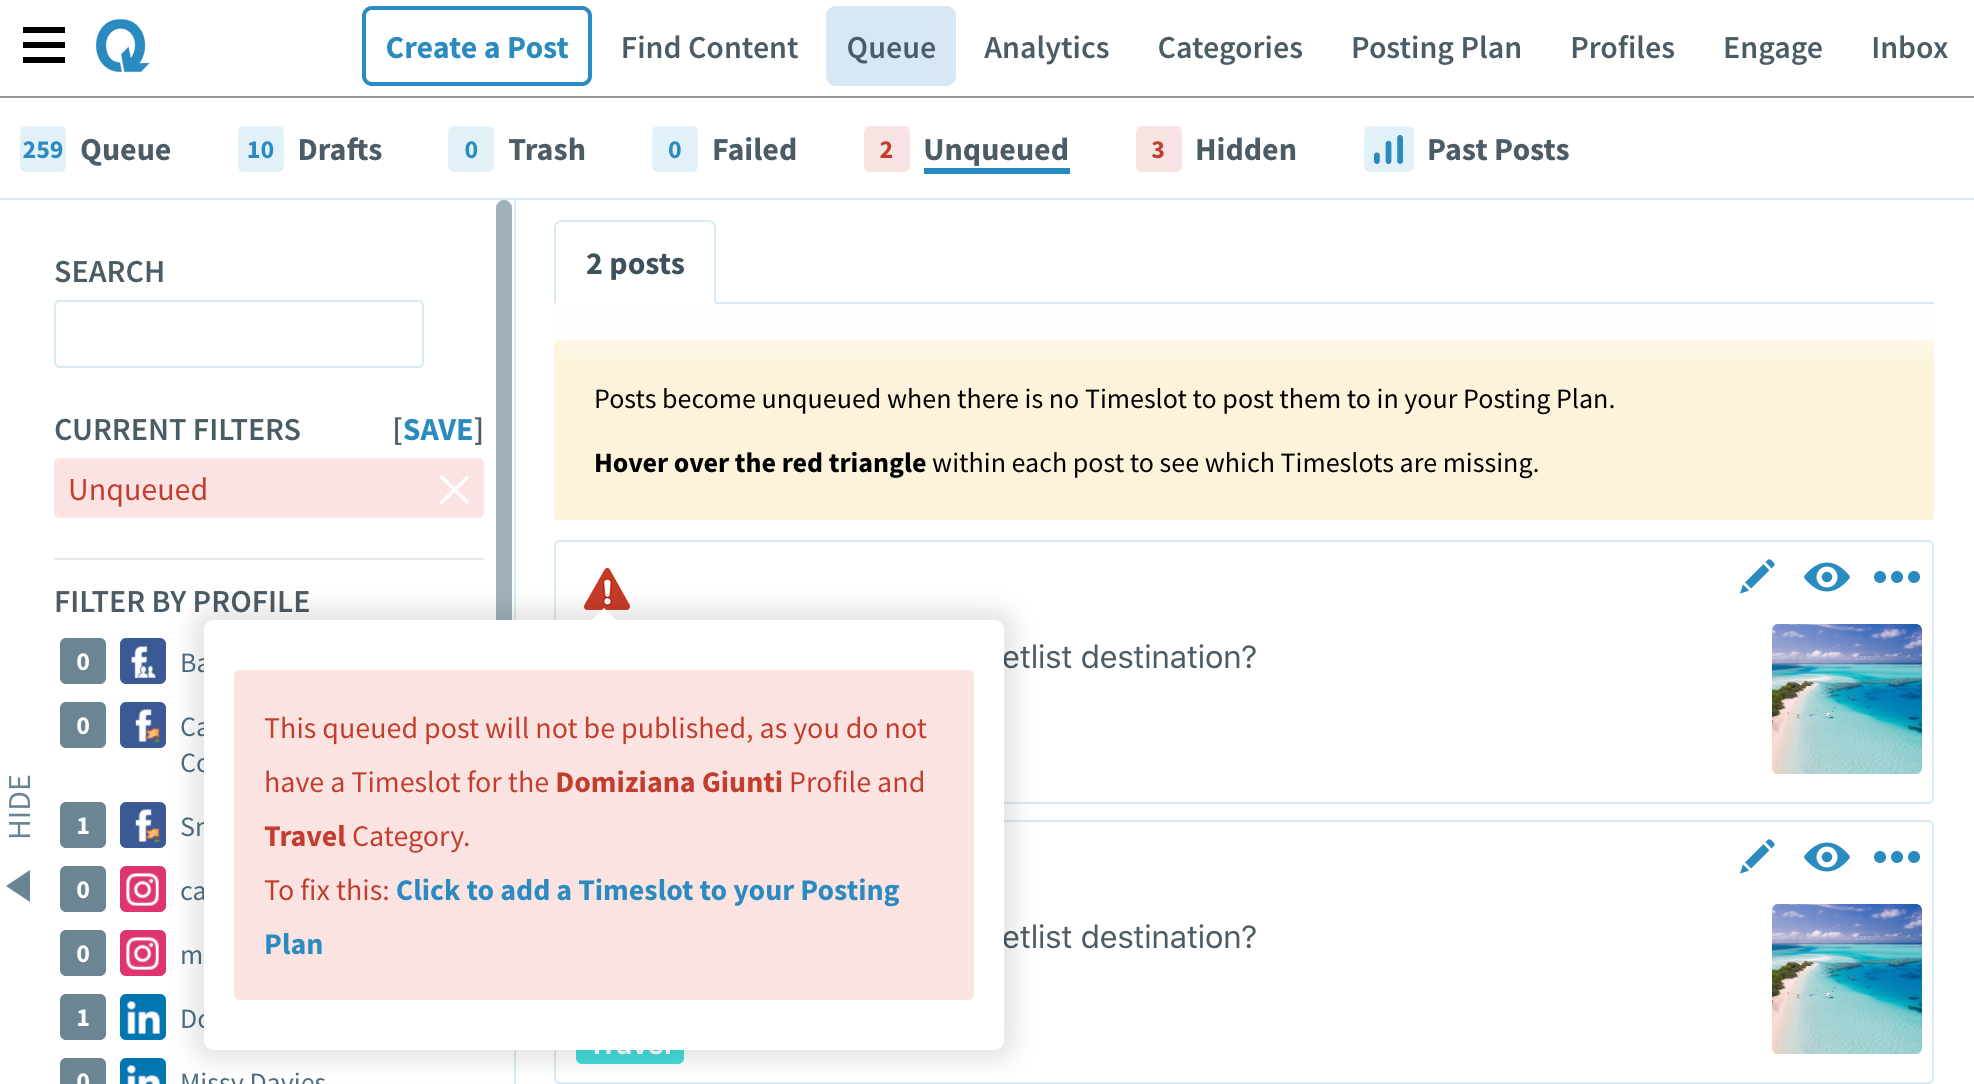Open the Past Posts bar chart icon
The width and height of the screenshot is (1974, 1084).
[1388, 150]
